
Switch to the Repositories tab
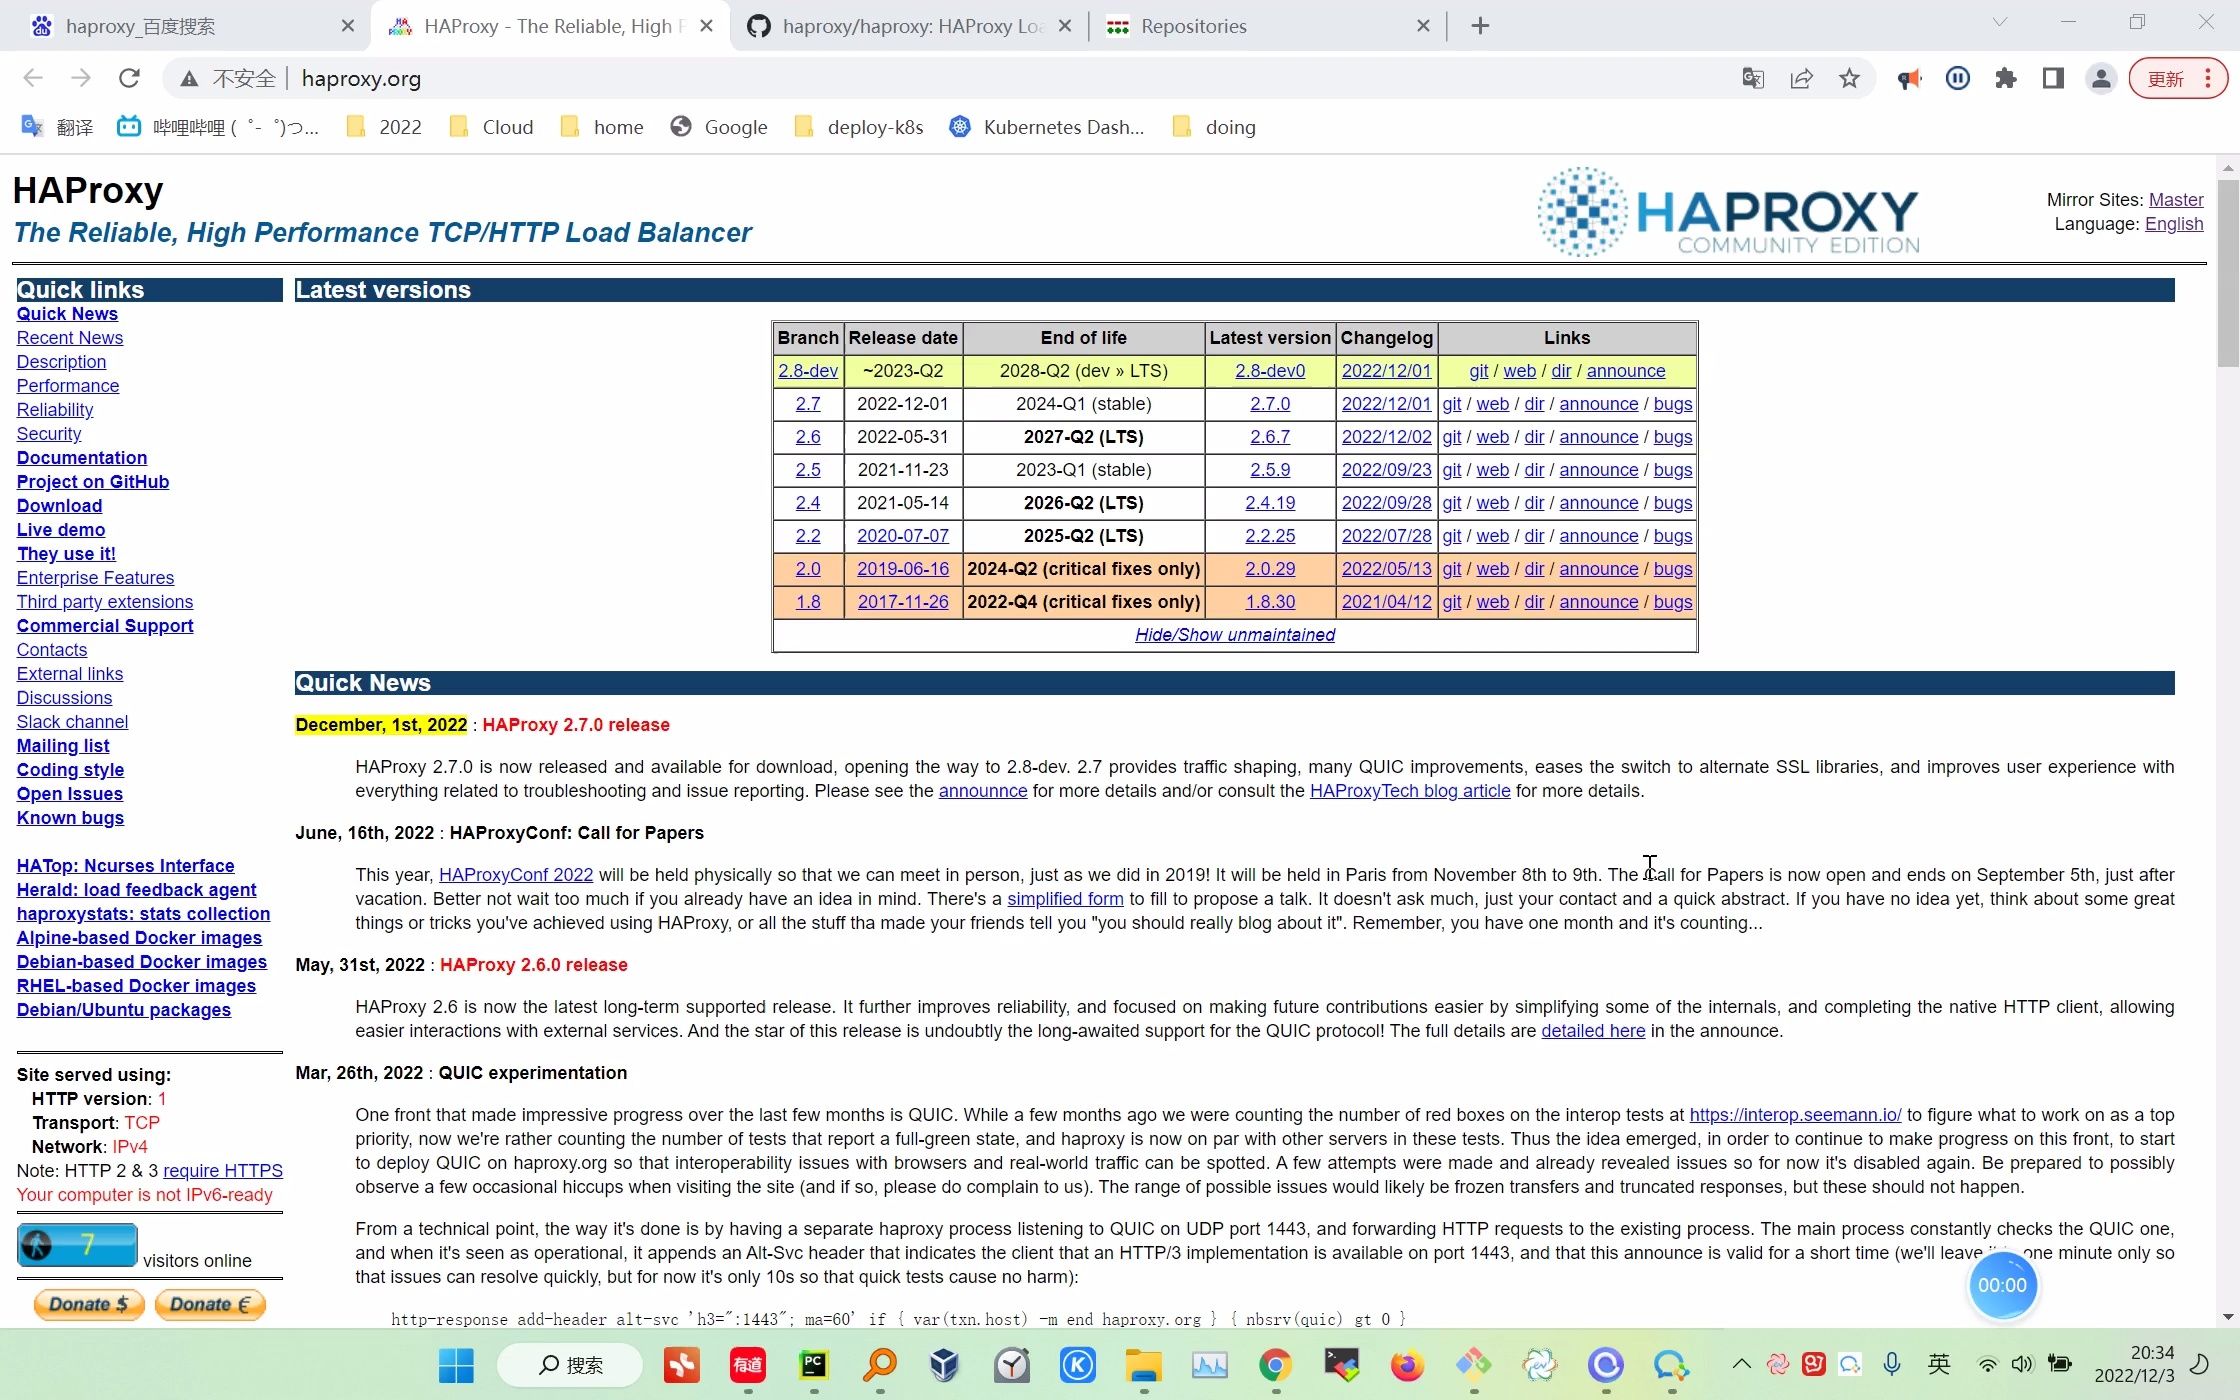(x=1267, y=26)
